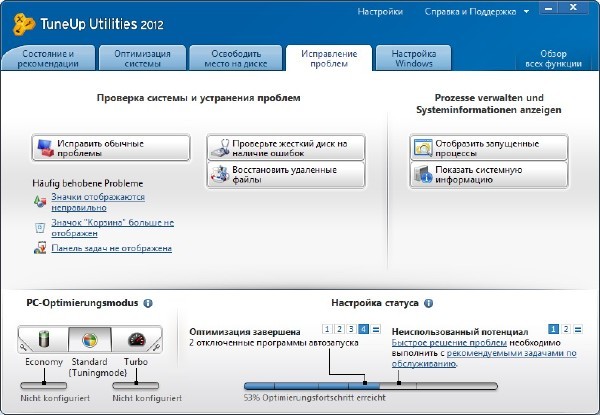Open Освободить место на диске tab

(236, 58)
